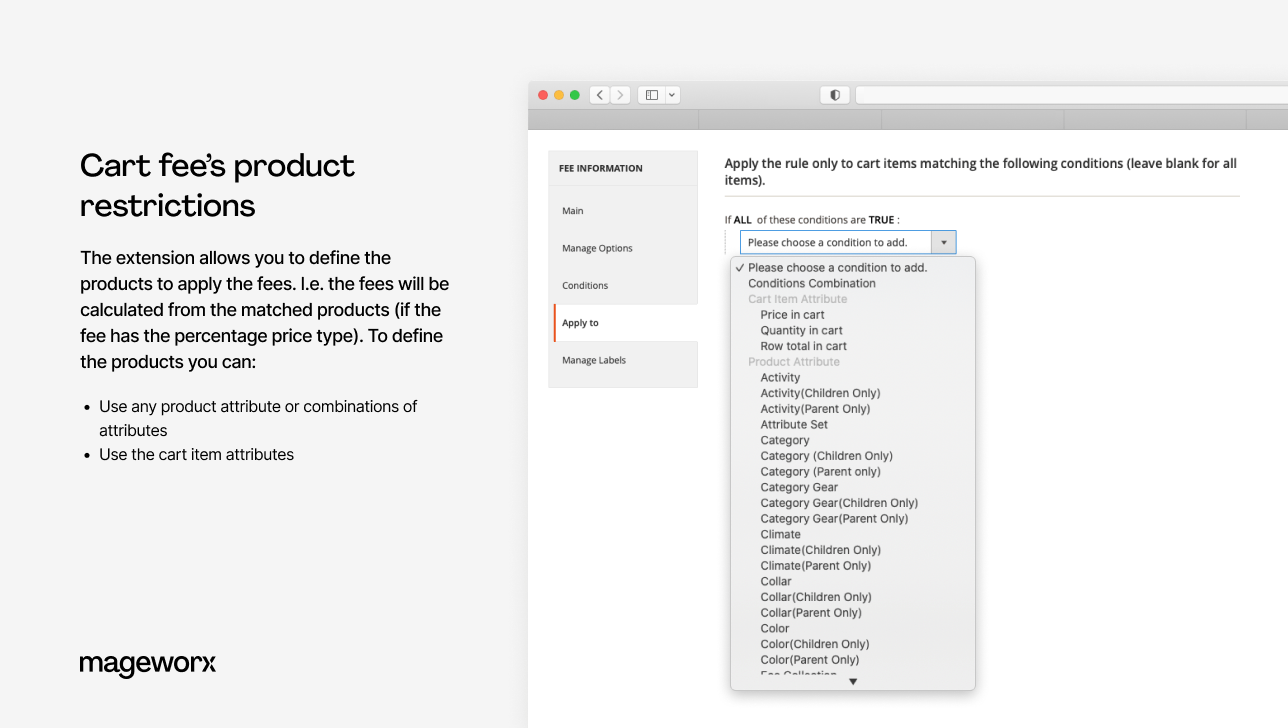
Task: Select Main in the Fee Information sidebar
Action: click(x=572, y=210)
